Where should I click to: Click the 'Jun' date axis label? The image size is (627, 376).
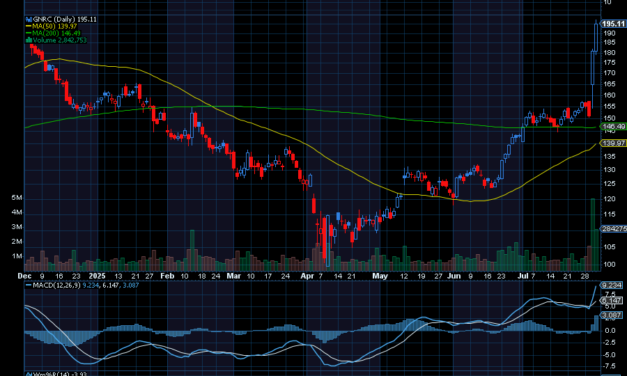454,276
